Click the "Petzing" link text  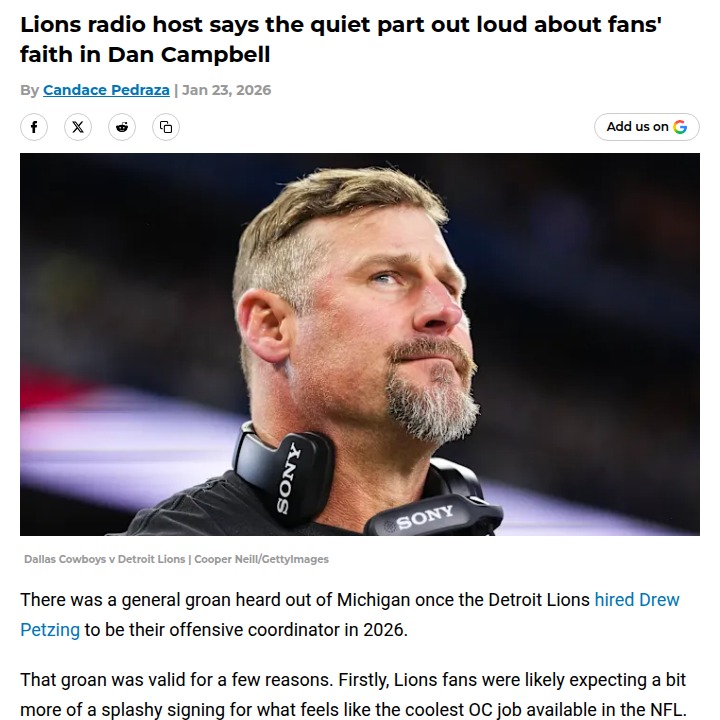(50, 630)
